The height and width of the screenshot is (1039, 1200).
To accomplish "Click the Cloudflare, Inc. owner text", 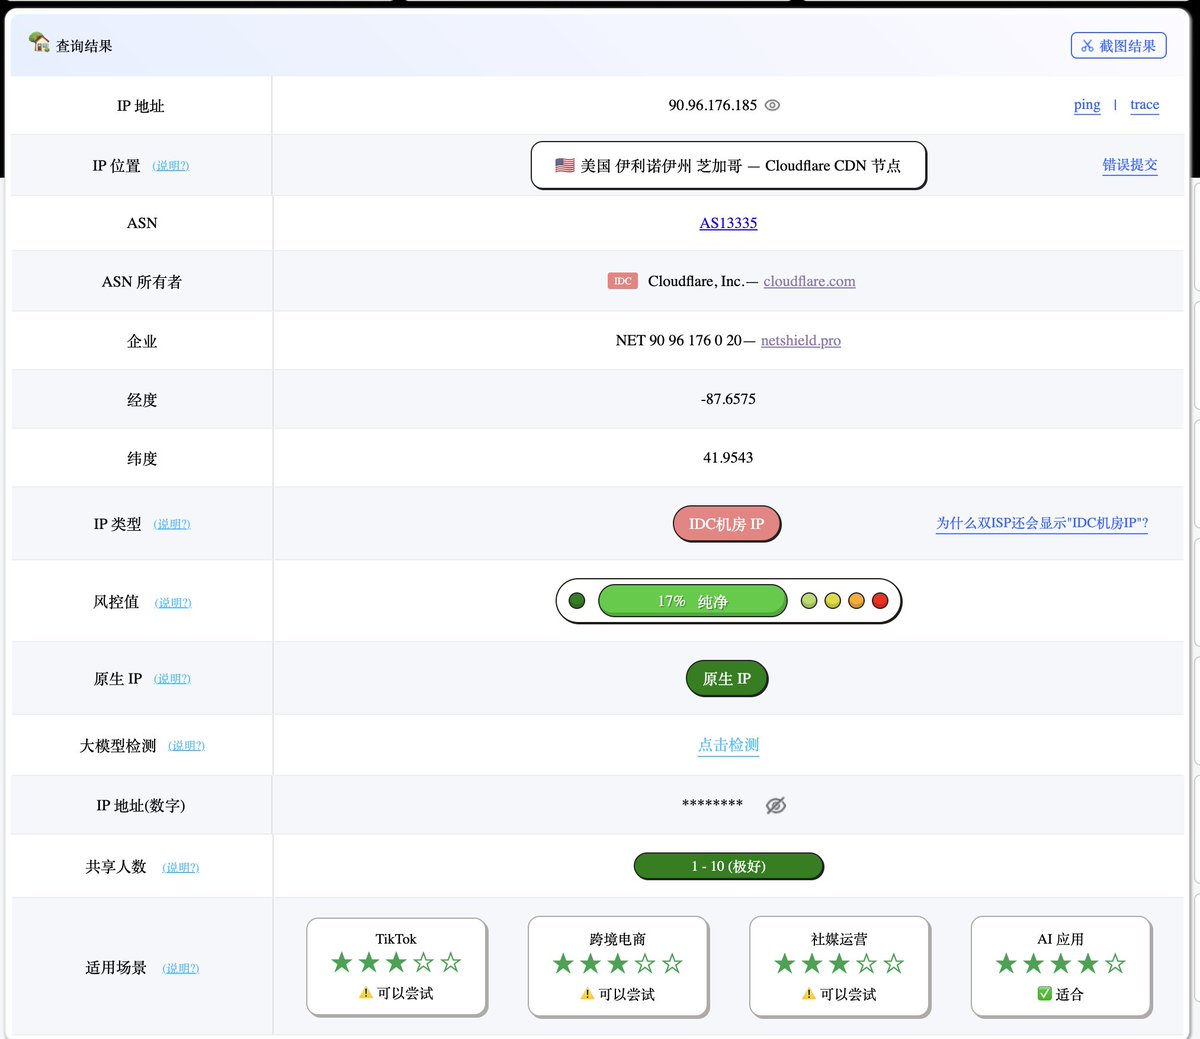I will [696, 281].
